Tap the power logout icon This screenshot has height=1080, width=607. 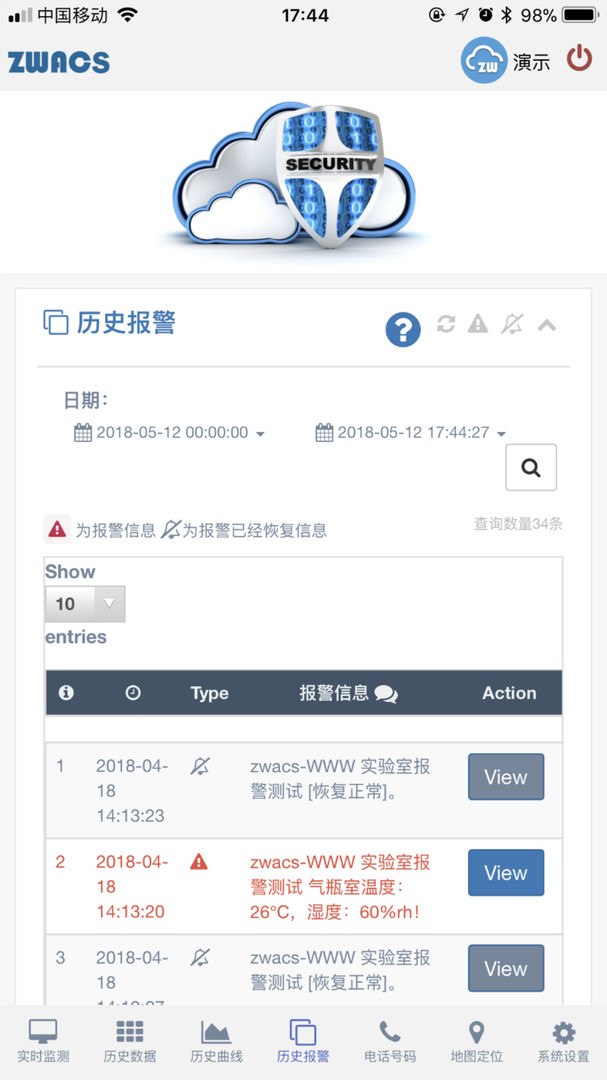580,58
